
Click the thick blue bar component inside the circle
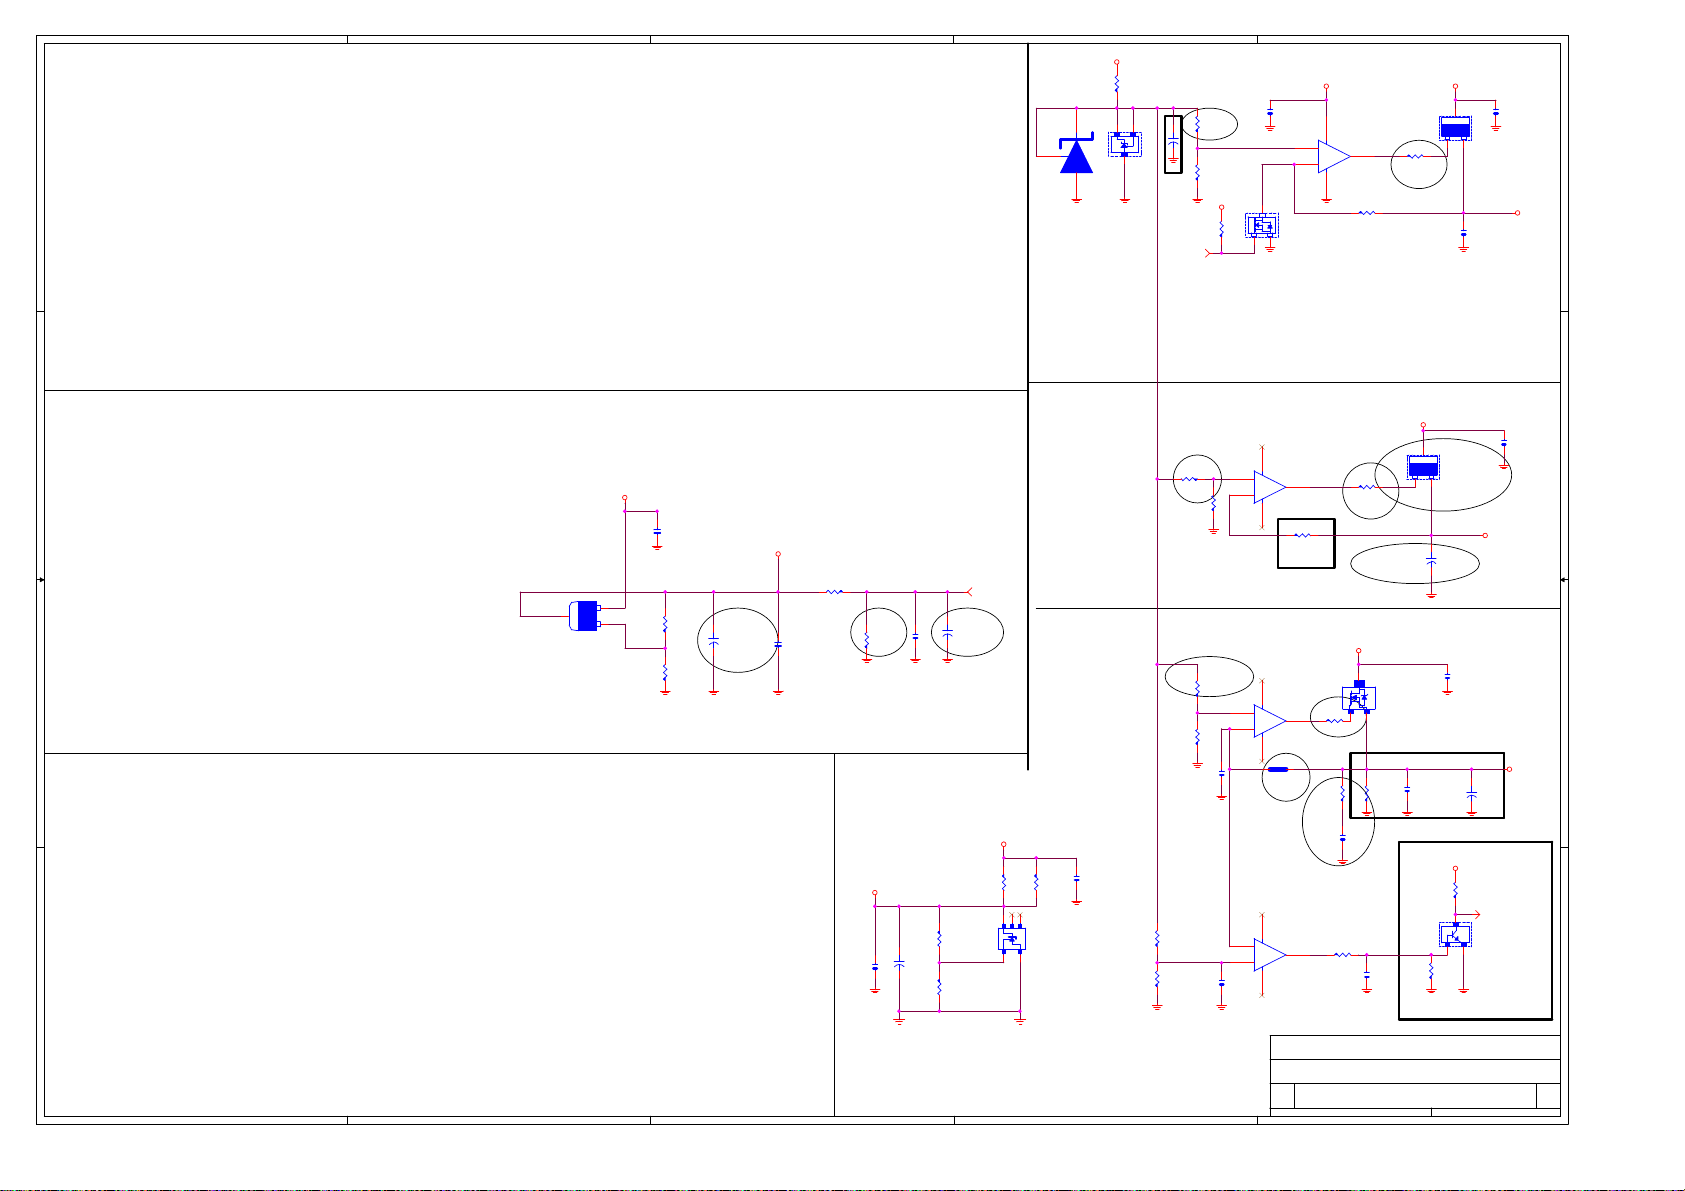1279,770
